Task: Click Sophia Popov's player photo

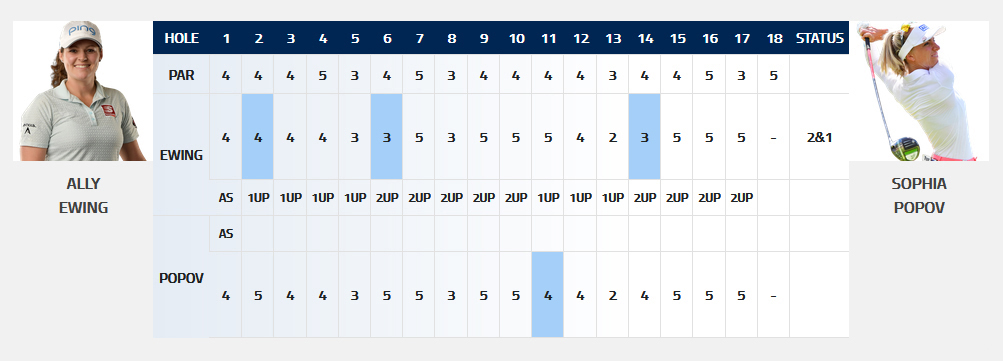Action: [919, 91]
